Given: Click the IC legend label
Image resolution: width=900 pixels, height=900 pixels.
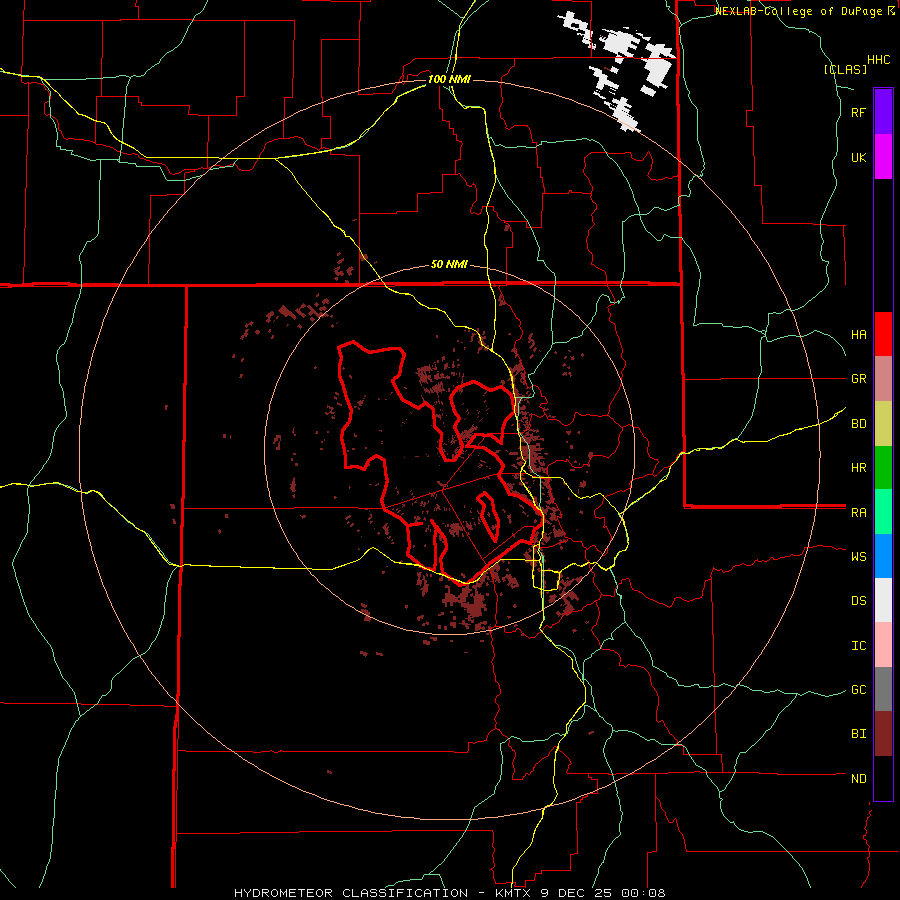Looking at the screenshot, I should [x=858, y=646].
